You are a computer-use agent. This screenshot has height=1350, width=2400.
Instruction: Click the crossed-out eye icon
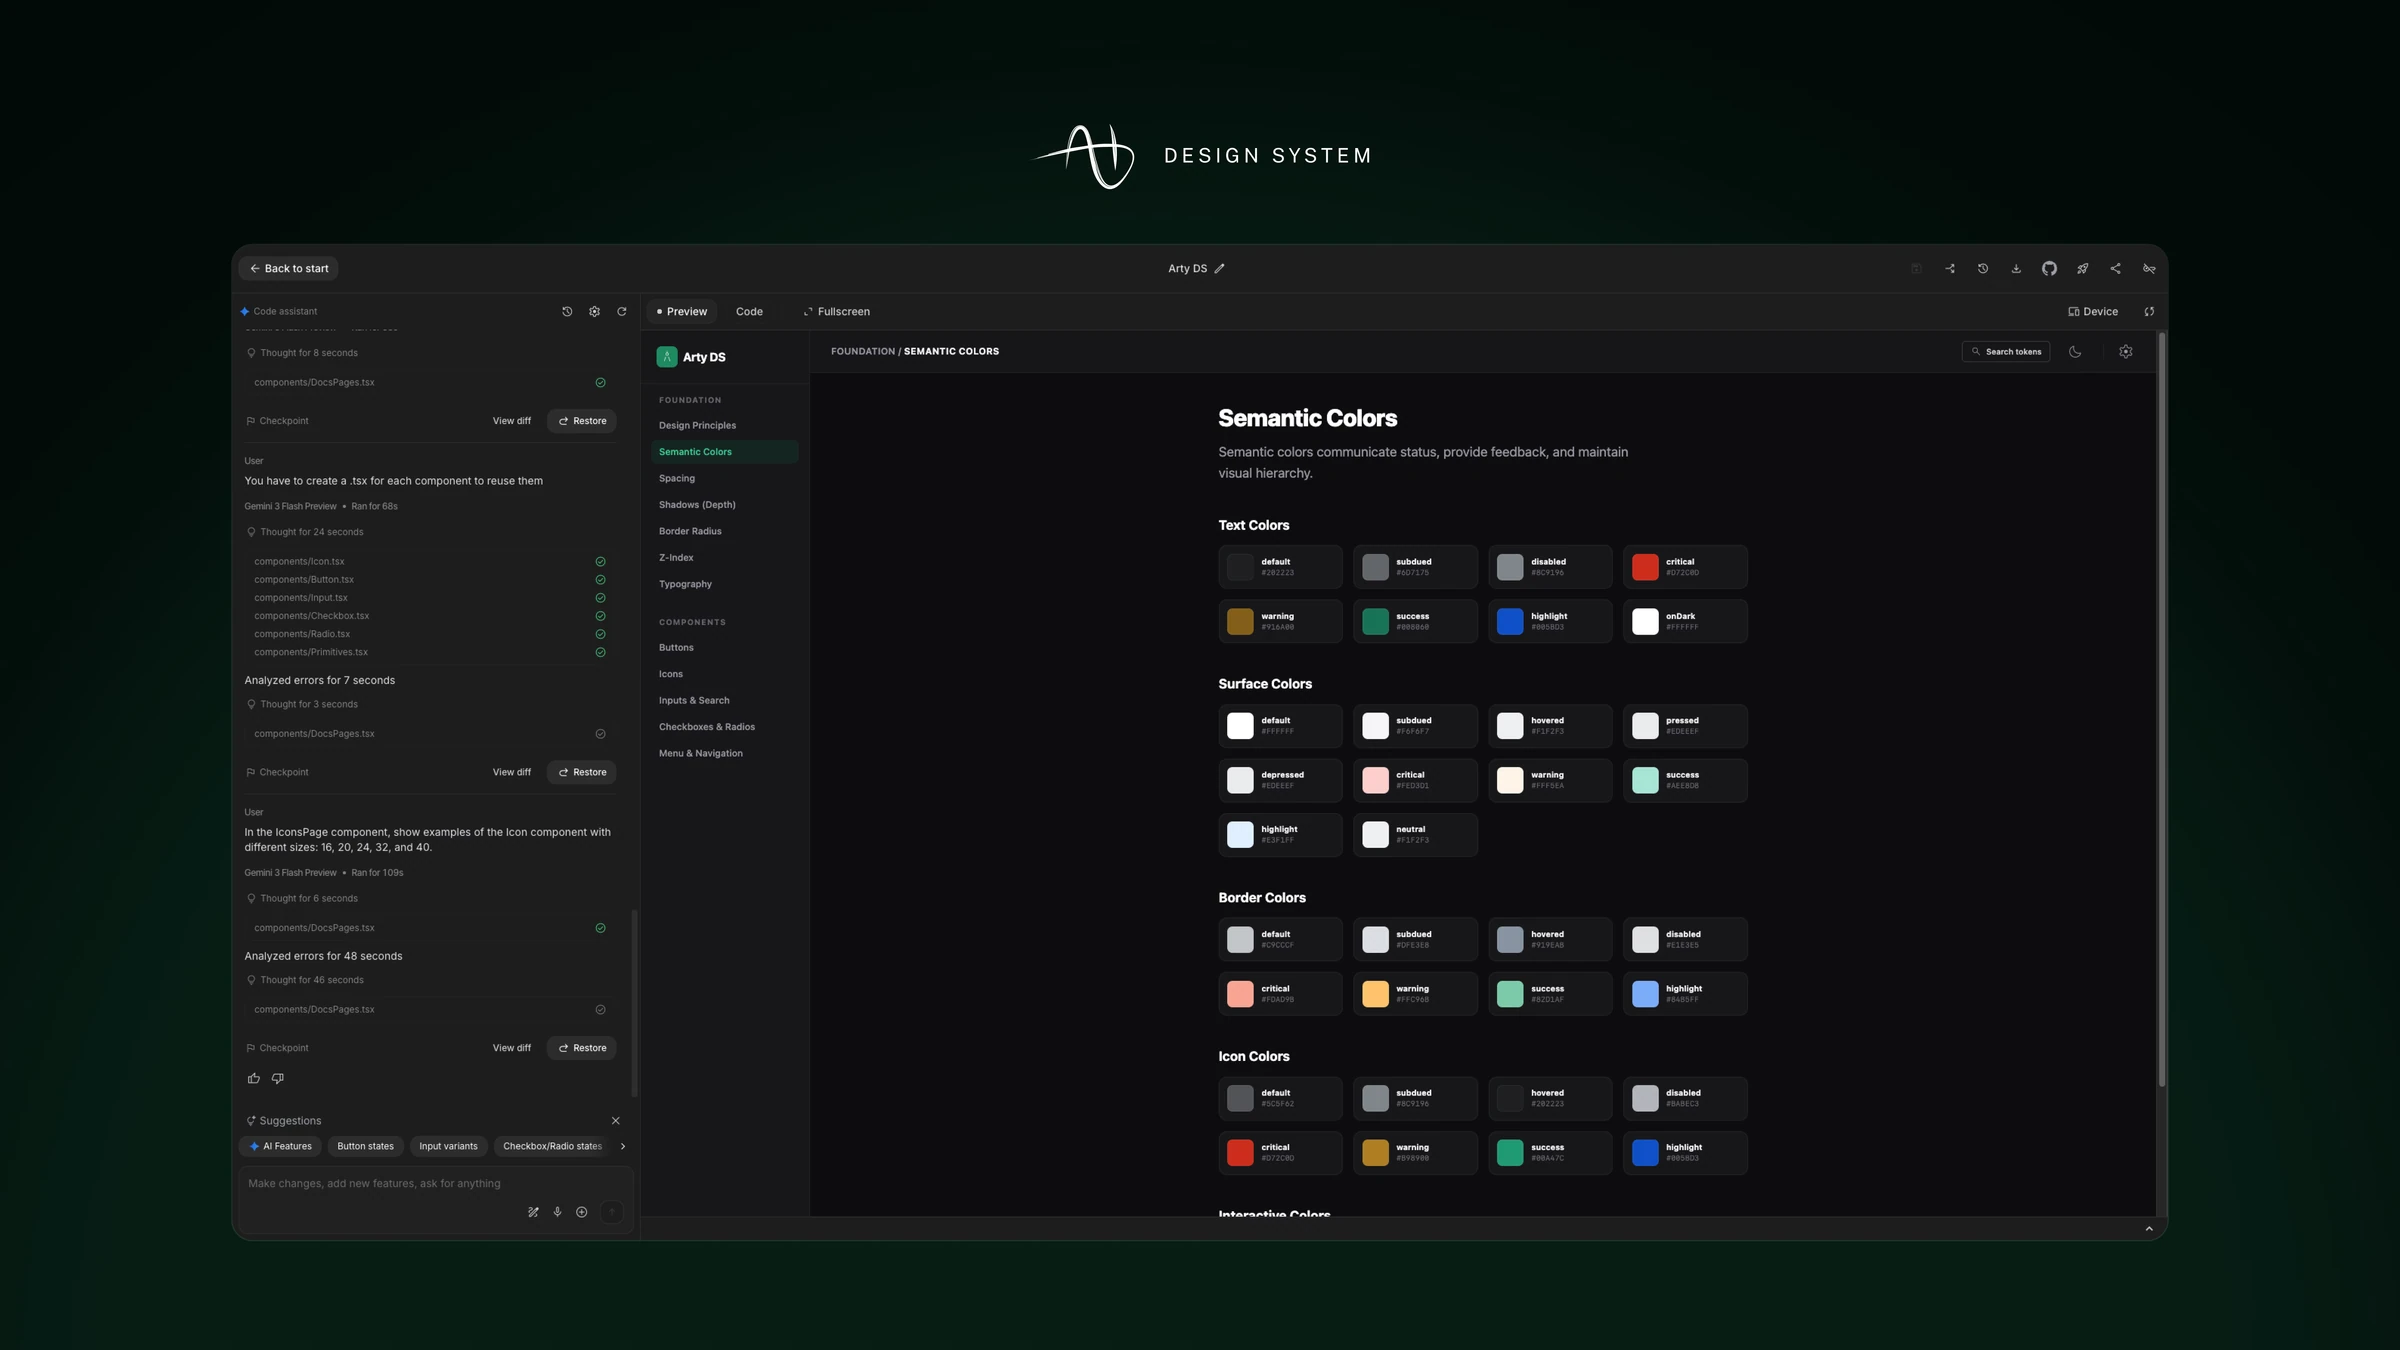pos(2149,269)
